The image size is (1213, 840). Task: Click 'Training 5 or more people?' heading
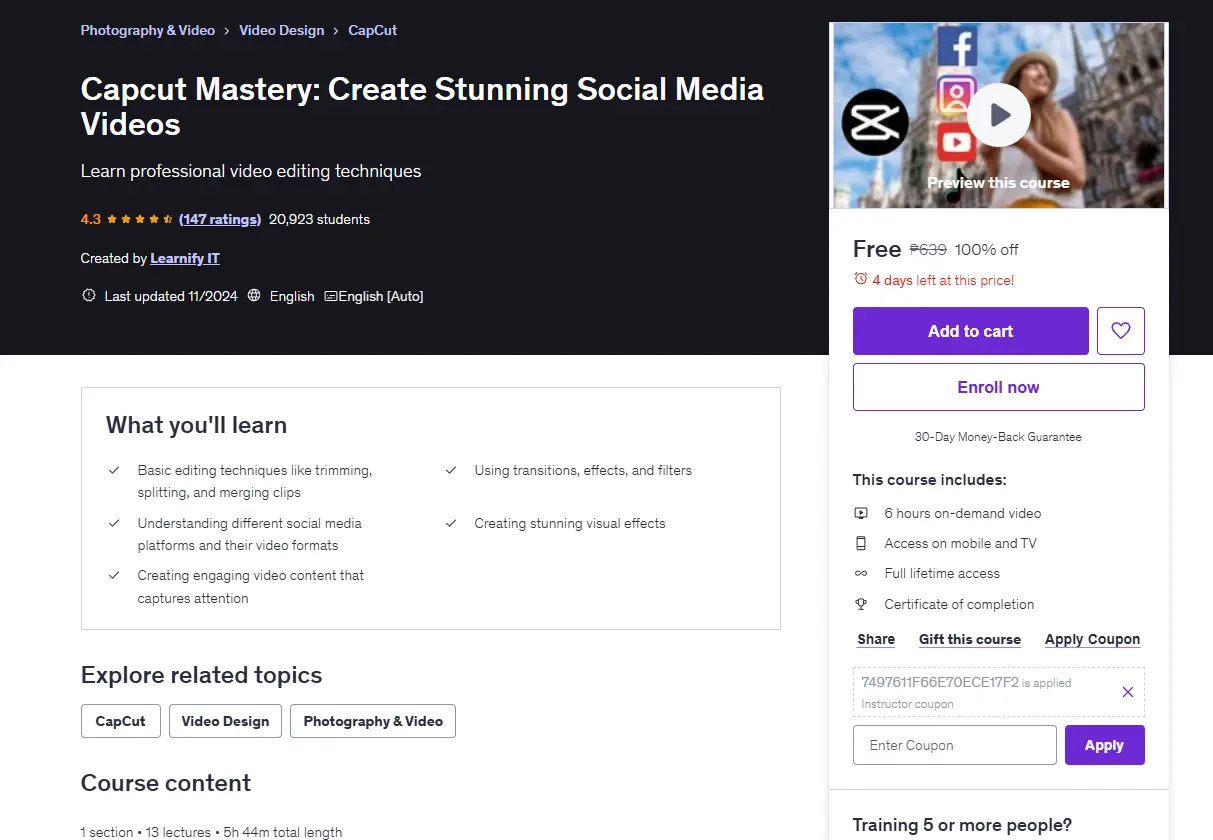tap(962, 825)
